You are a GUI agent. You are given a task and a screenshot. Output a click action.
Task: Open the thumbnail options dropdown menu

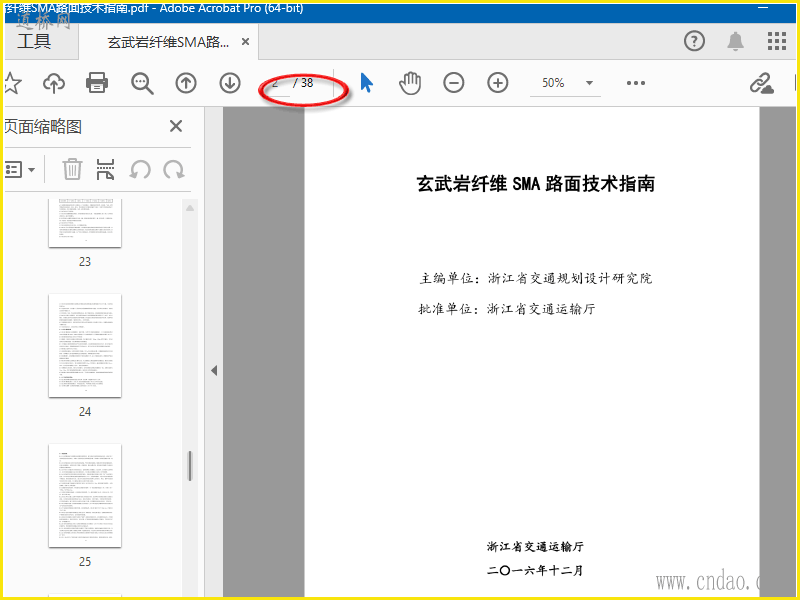pyautogui.click(x=20, y=169)
